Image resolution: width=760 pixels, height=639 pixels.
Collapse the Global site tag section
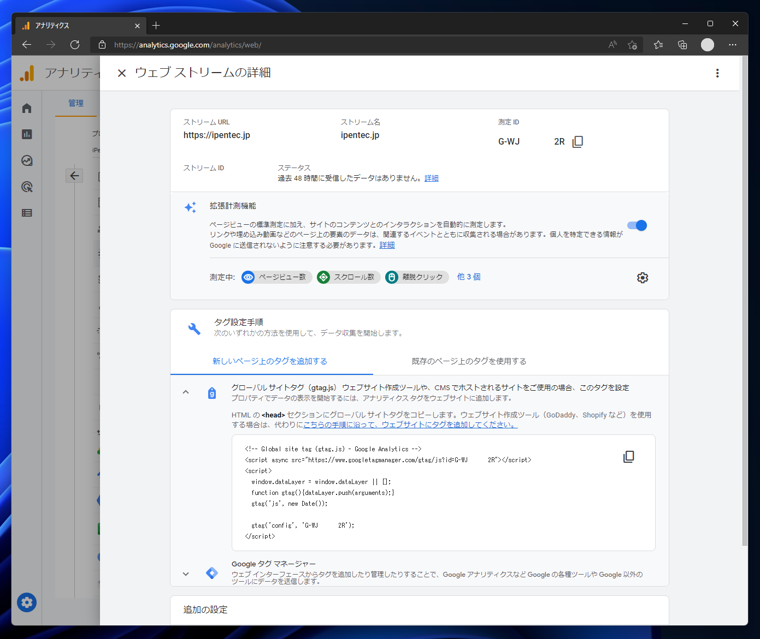click(186, 392)
